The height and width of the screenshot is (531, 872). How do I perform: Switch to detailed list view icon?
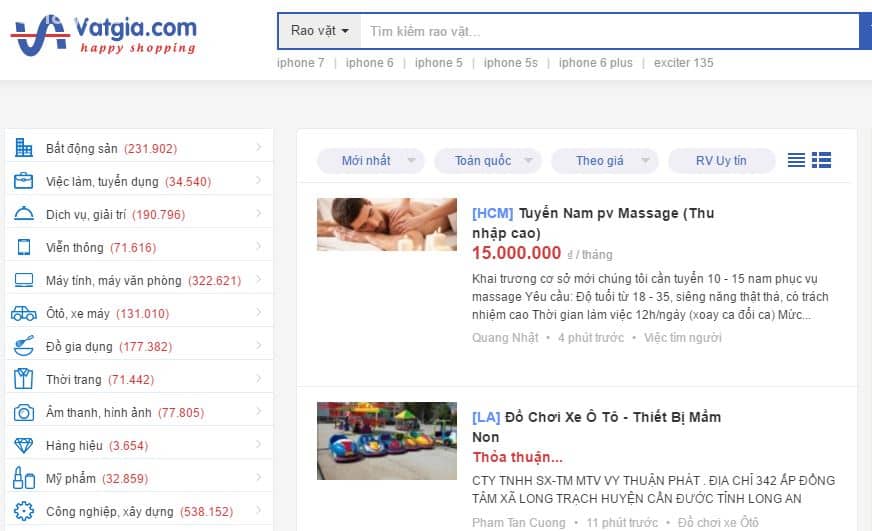pyautogui.click(x=821, y=160)
